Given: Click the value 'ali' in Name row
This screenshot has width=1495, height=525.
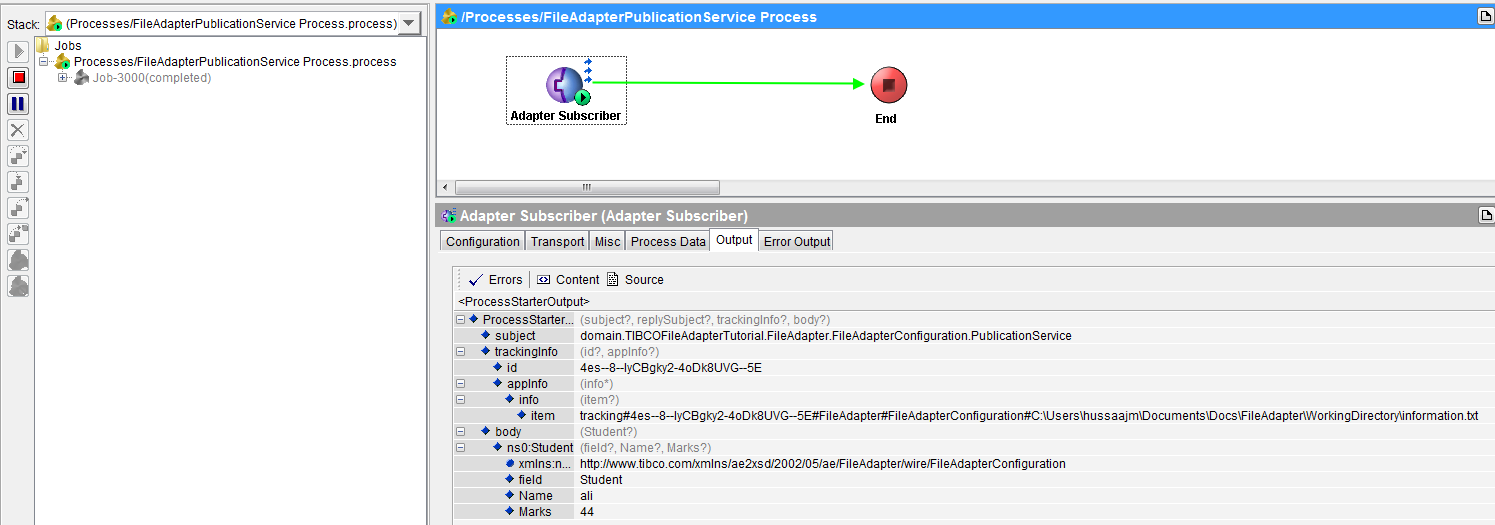Looking at the screenshot, I should (587, 496).
